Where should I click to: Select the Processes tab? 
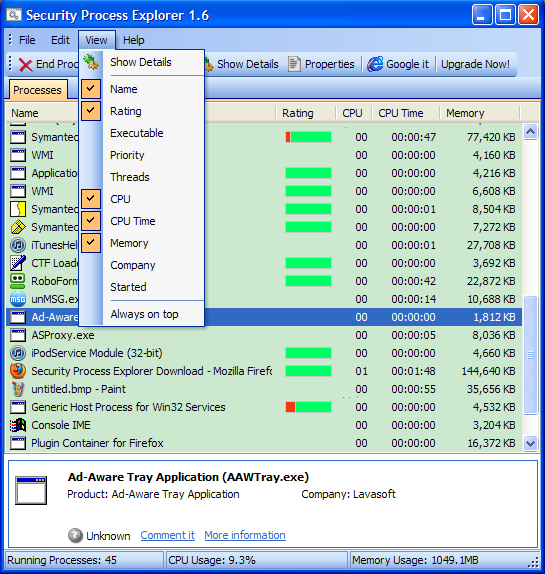tap(37, 90)
